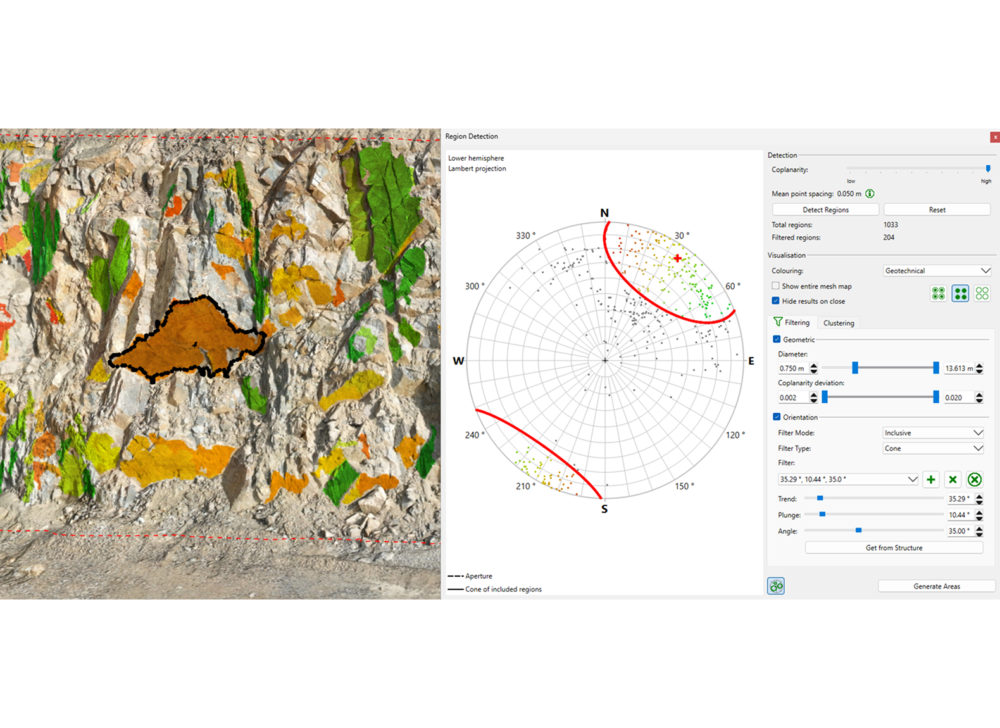This screenshot has height=728, width=1000.
Task: Click the Filtered regions value 204
Action: (x=889, y=238)
